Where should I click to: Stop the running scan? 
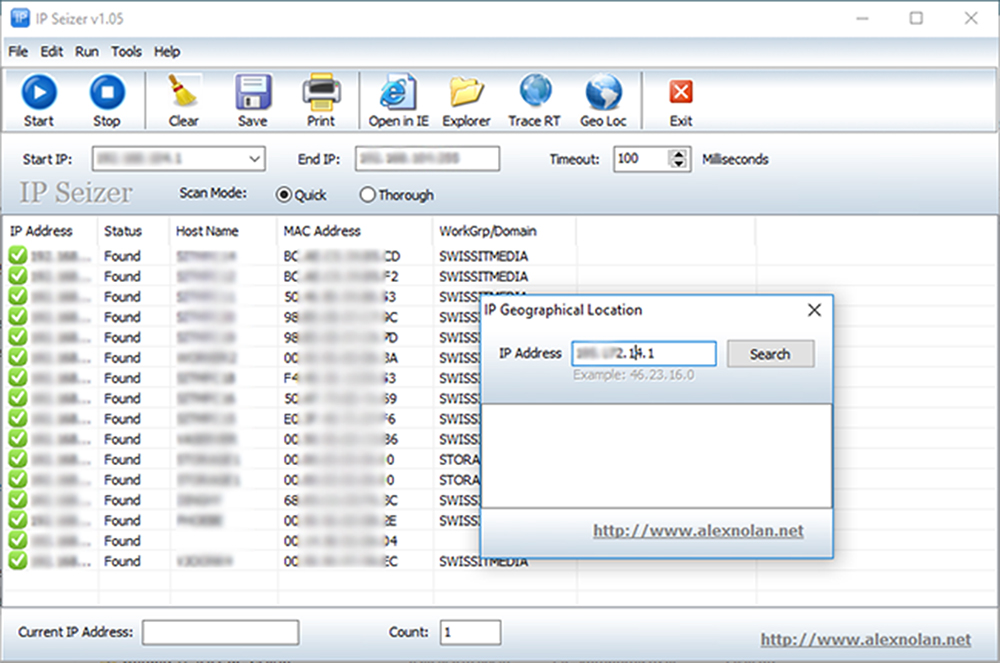107,101
